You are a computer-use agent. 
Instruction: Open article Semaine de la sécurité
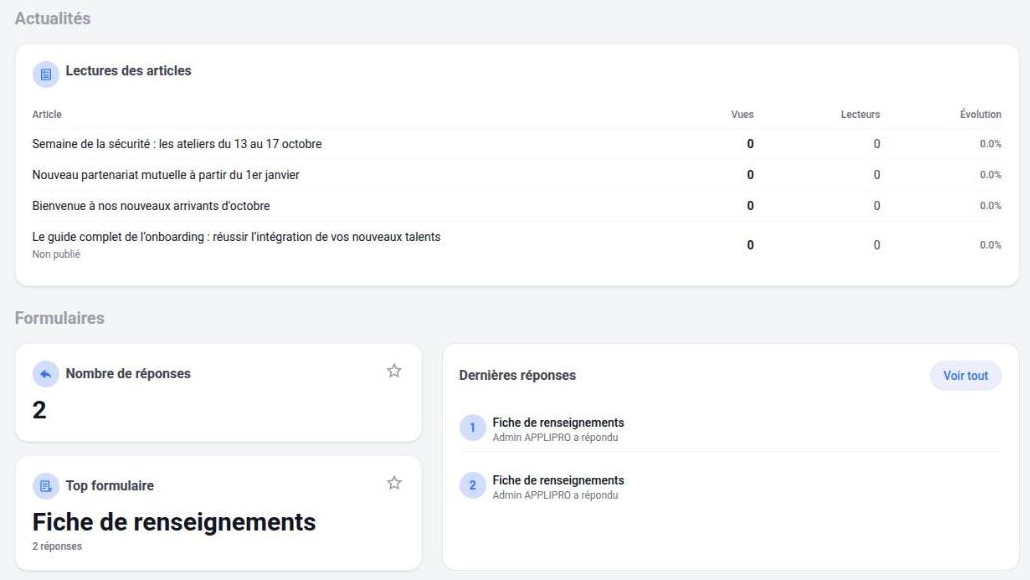177,144
